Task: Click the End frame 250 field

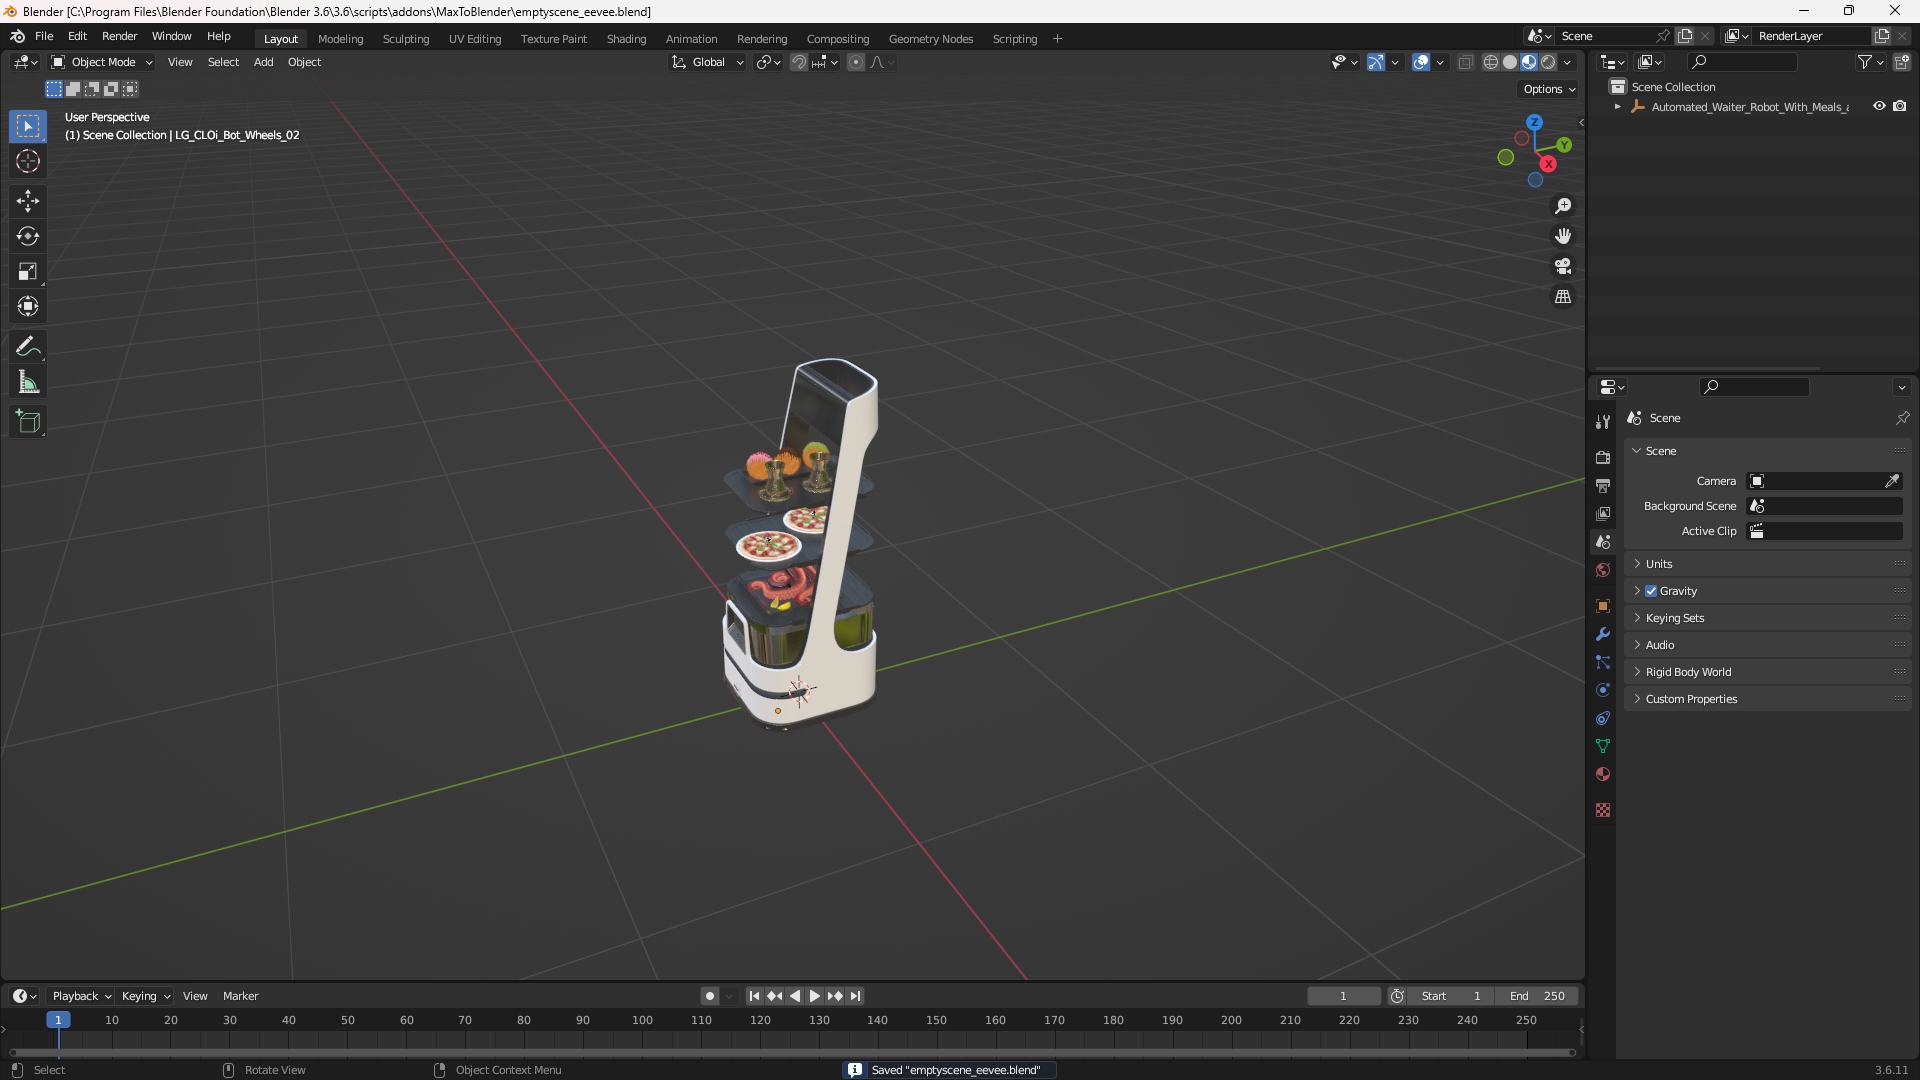Action: tap(1537, 996)
